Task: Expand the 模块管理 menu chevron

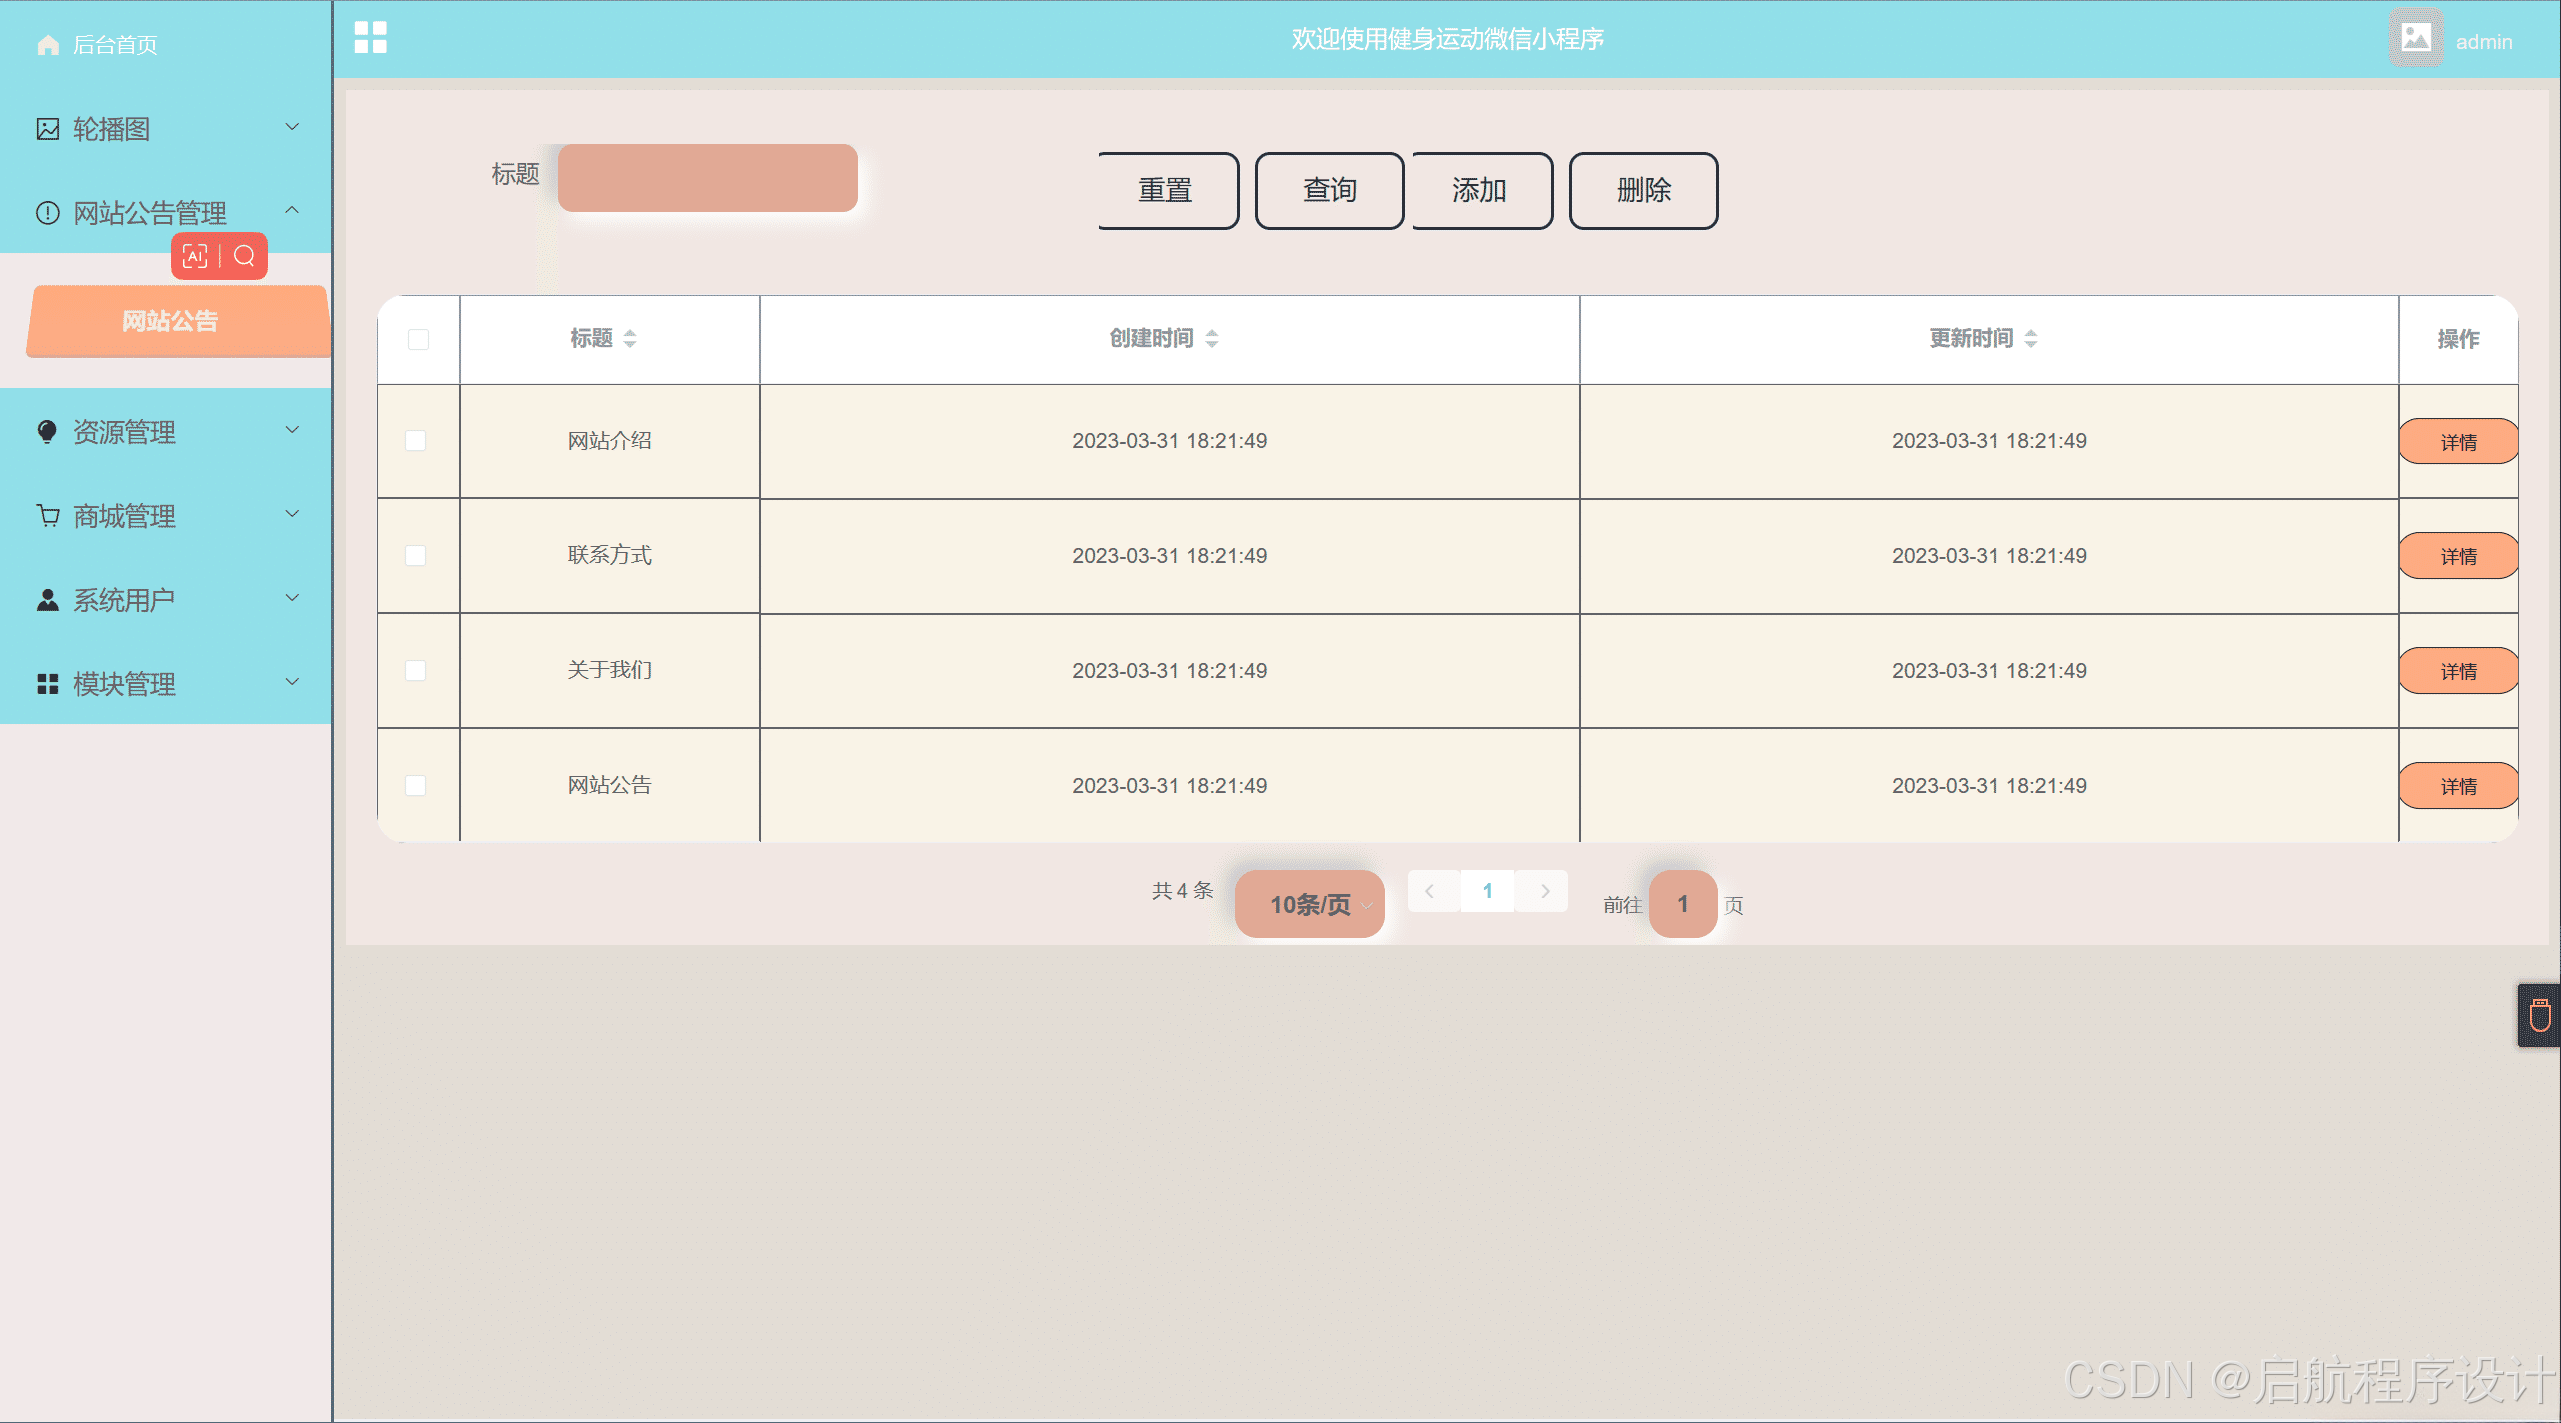Action: coord(292,682)
